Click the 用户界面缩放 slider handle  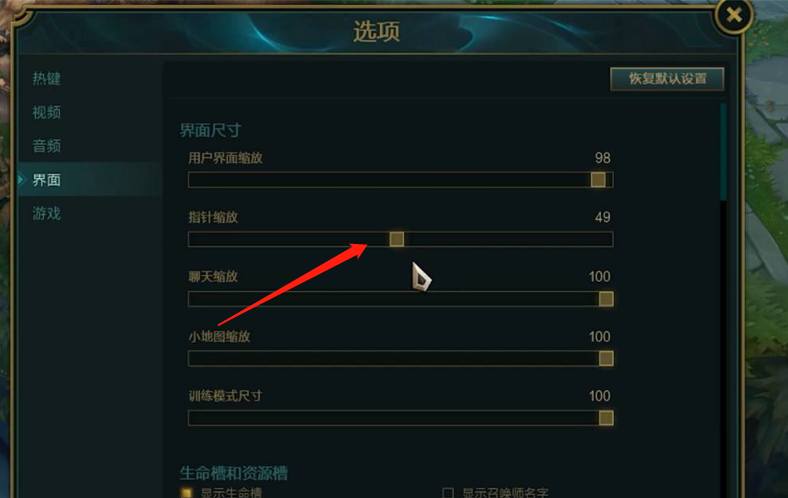click(x=598, y=180)
